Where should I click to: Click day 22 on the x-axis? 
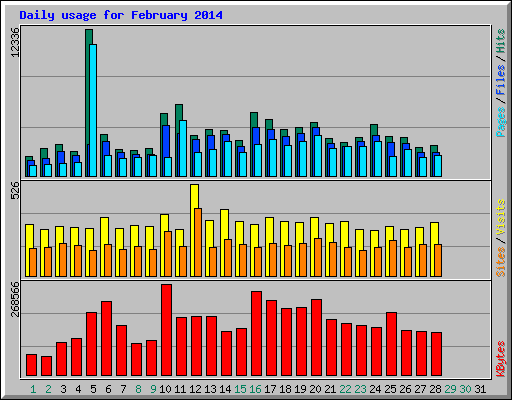[345, 389]
